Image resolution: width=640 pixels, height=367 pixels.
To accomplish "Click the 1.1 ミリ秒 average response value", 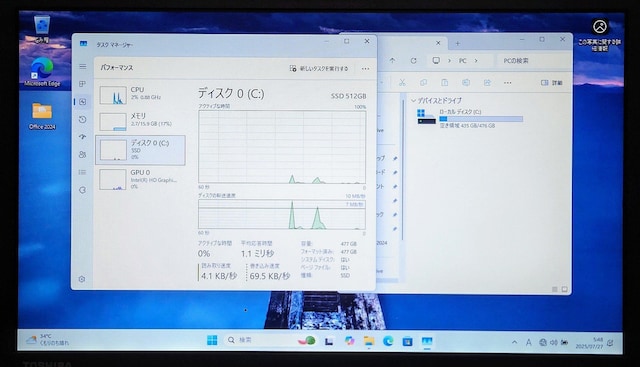I will (257, 254).
